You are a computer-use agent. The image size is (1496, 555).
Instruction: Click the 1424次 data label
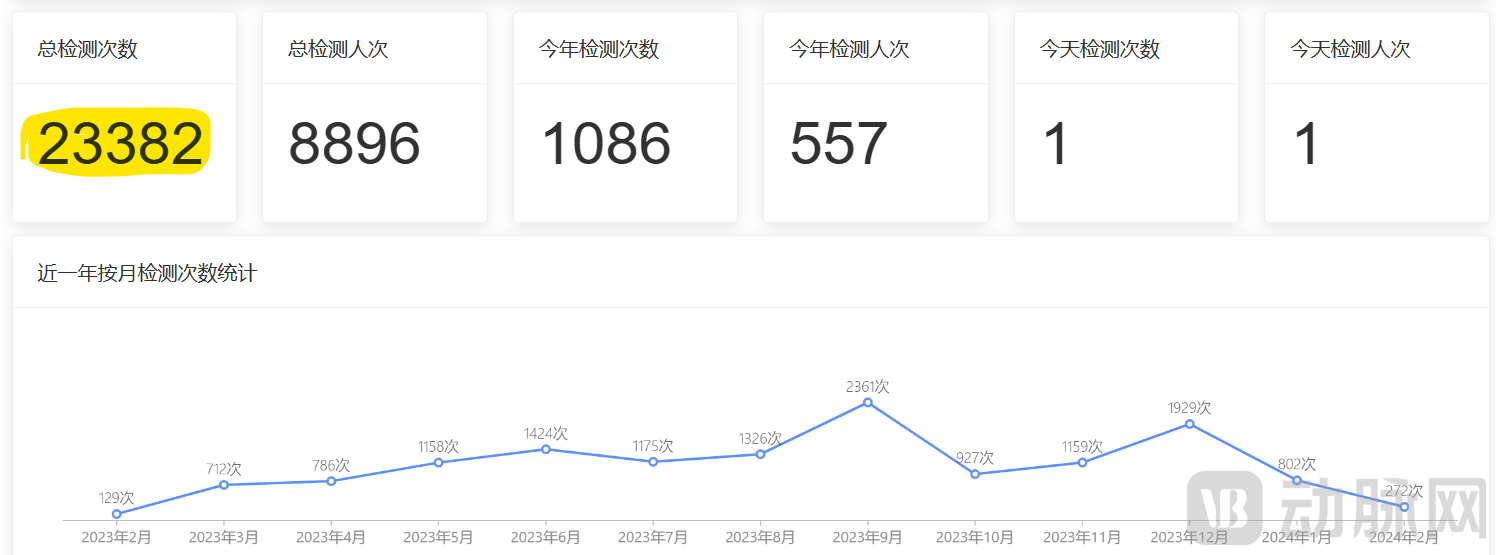click(x=546, y=433)
